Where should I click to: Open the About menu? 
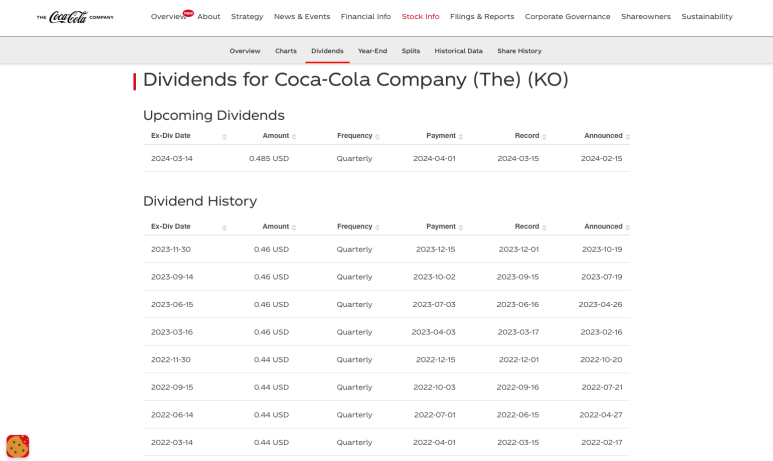click(x=209, y=16)
